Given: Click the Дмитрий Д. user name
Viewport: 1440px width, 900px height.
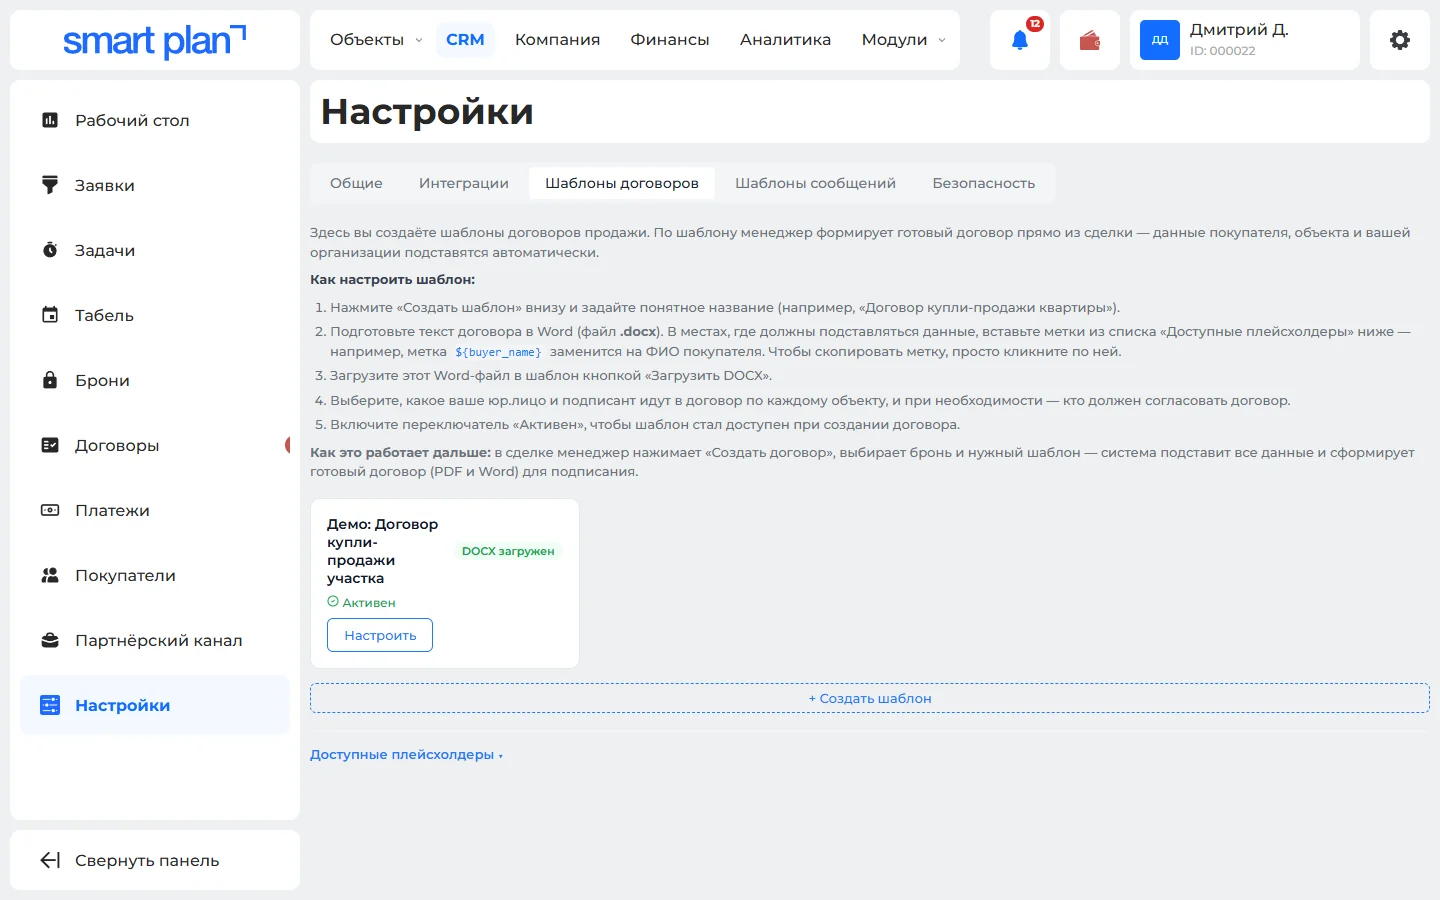Looking at the screenshot, I should (1239, 30).
